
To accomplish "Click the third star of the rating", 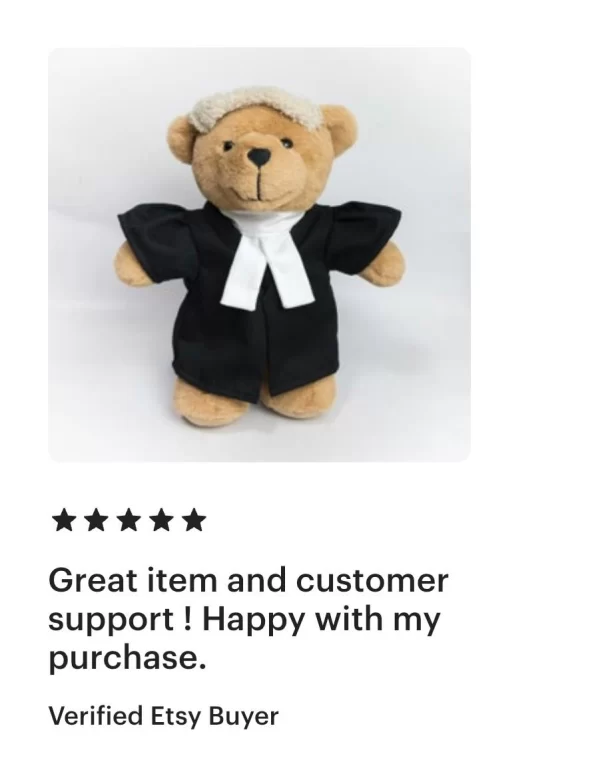I will tap(129, 520).
